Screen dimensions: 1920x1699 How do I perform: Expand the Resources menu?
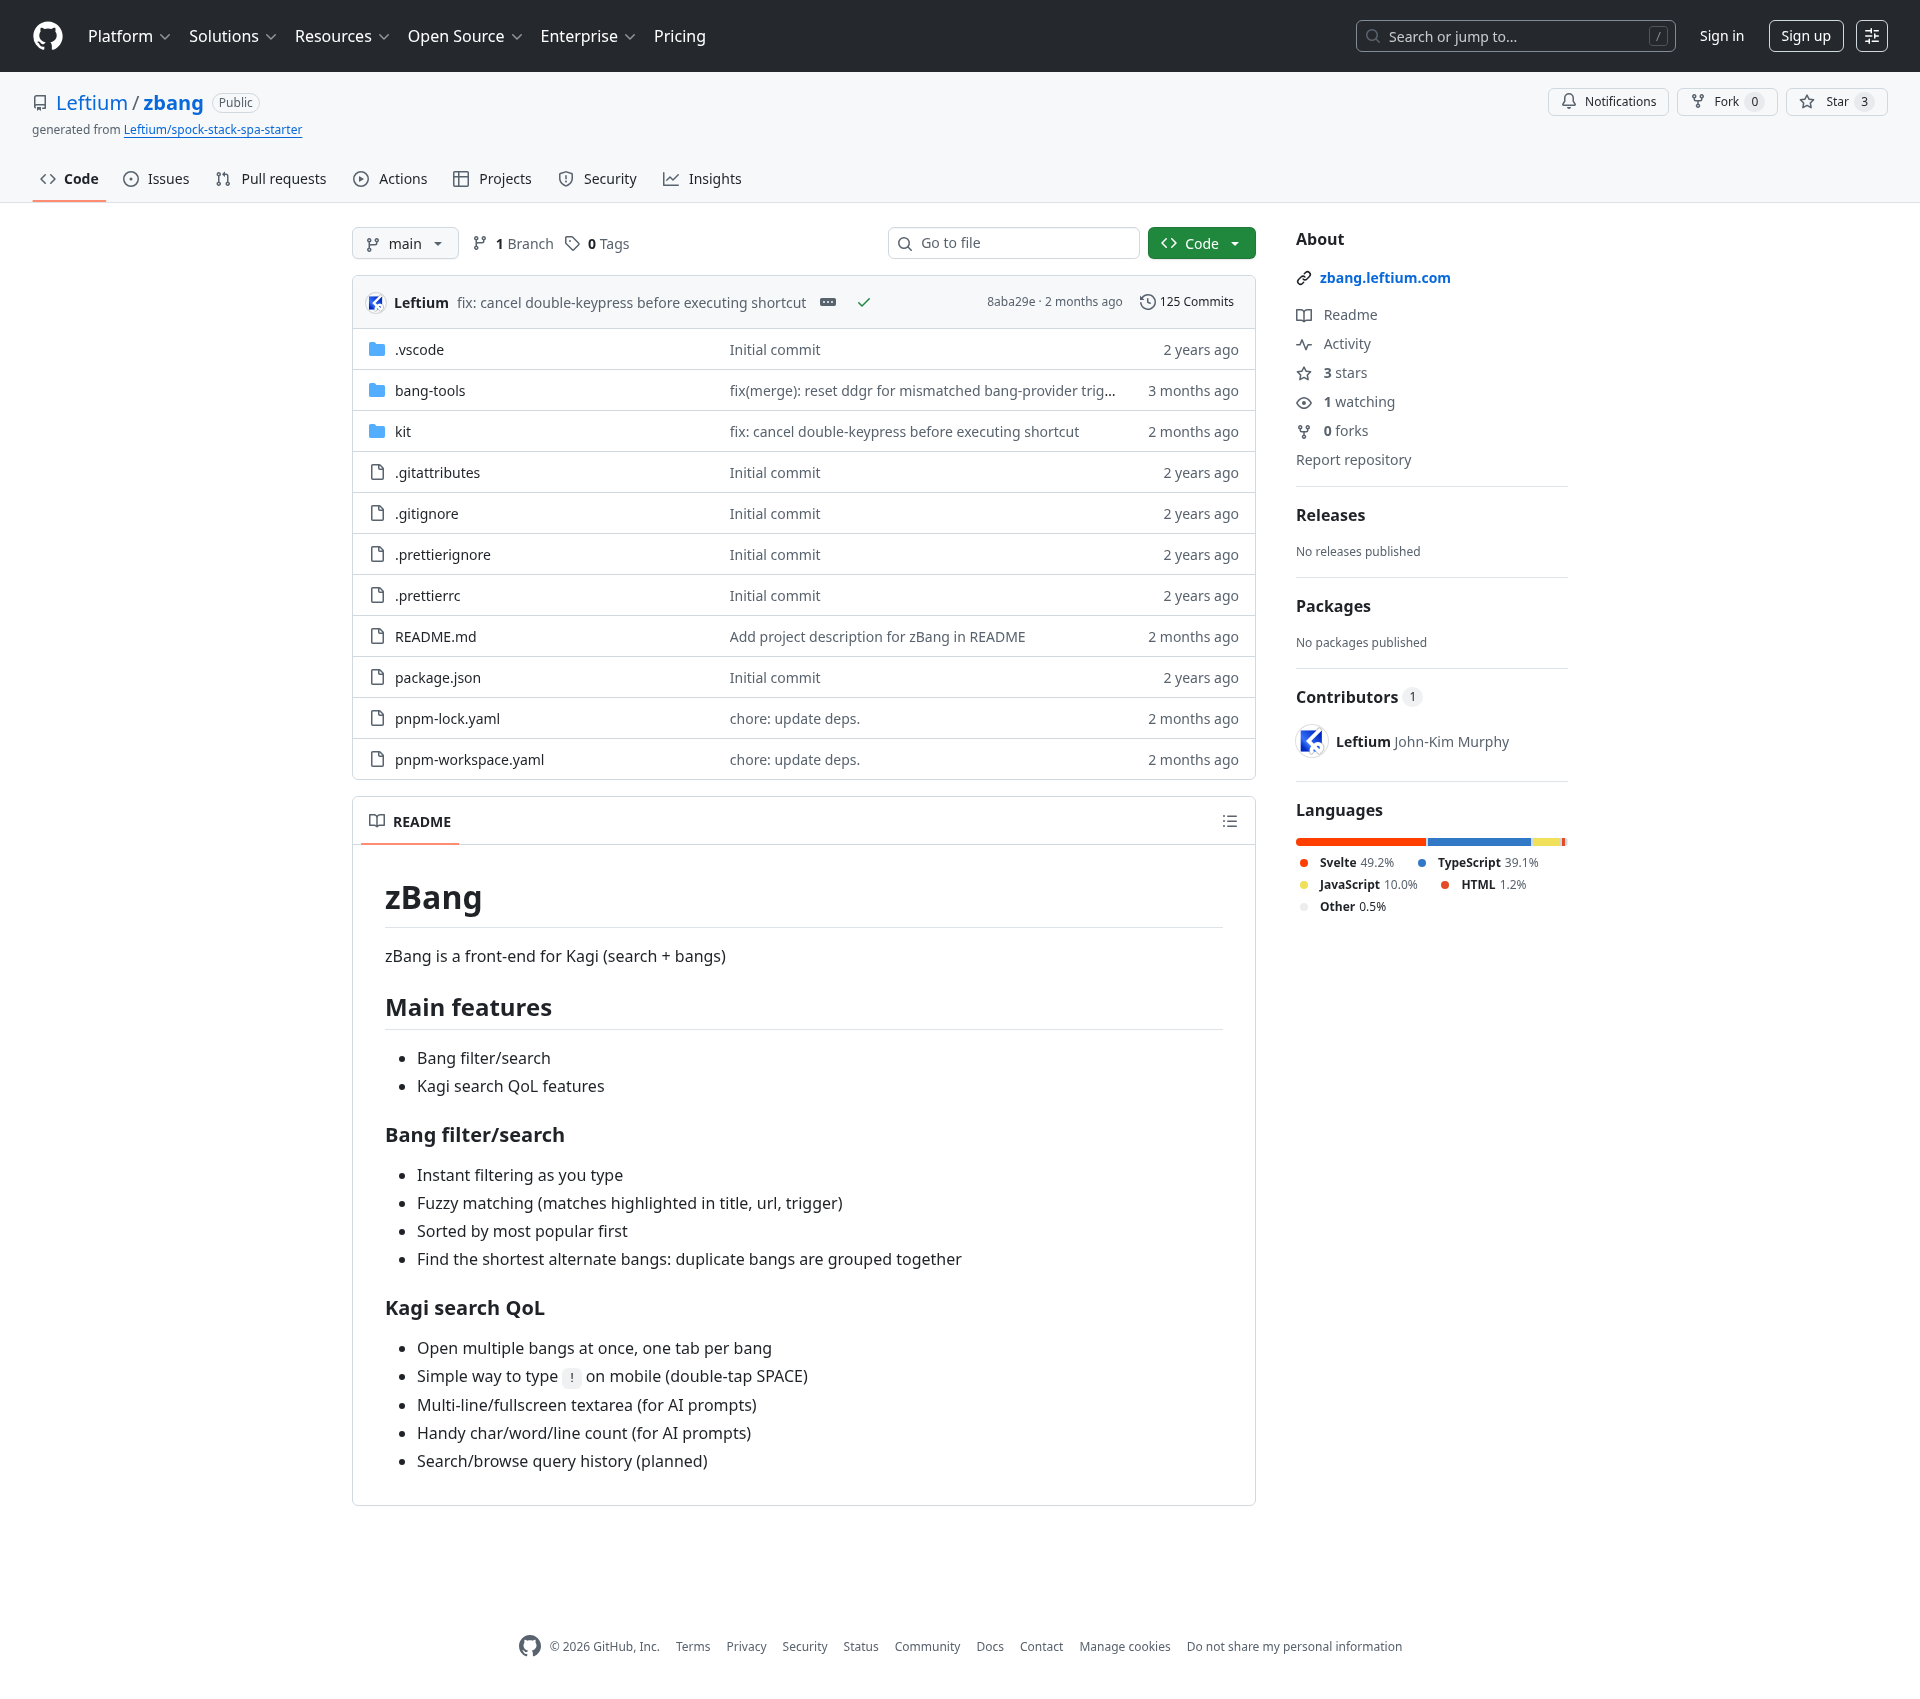click(x=342, y=36)
